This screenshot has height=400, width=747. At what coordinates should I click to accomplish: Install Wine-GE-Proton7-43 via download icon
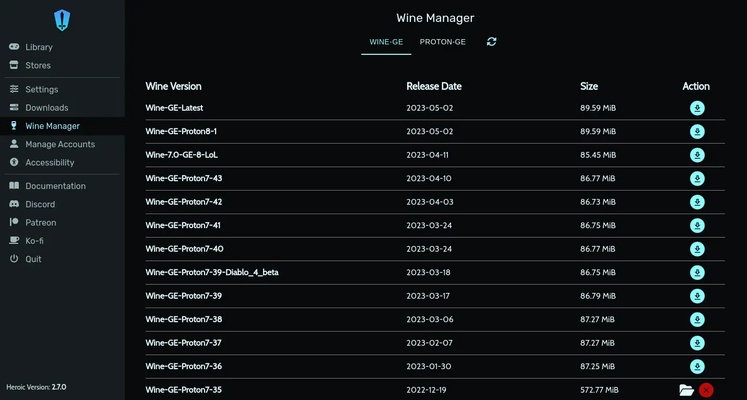point(697,179)
